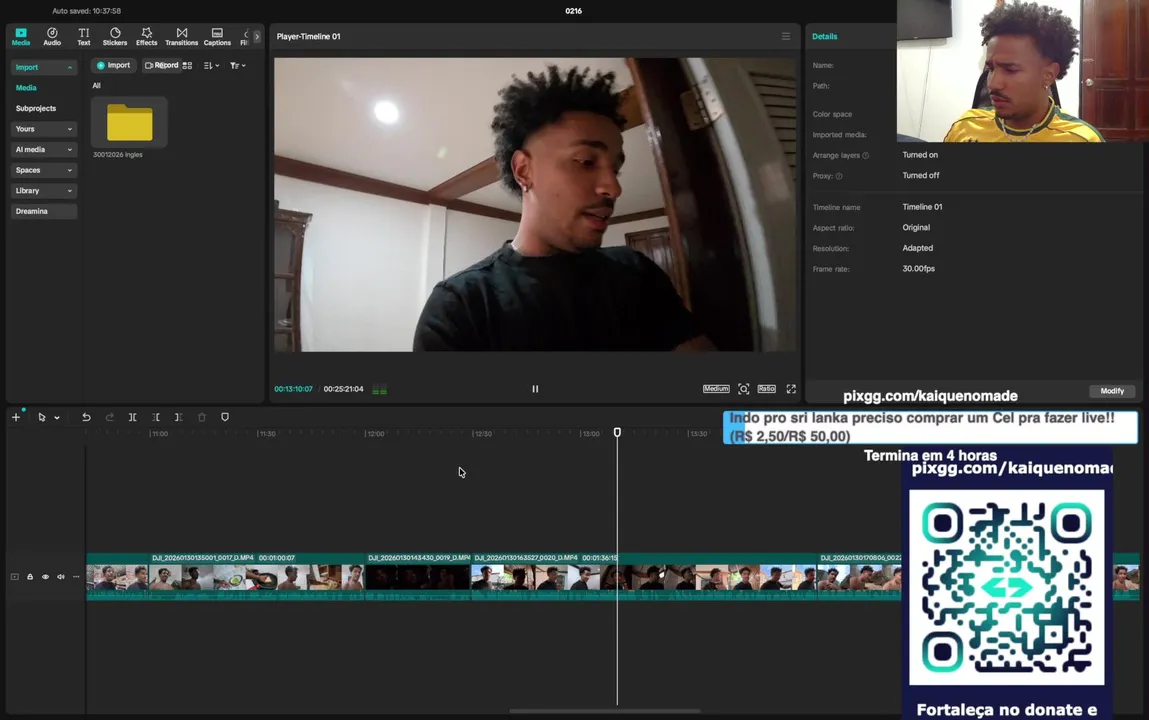
Task: Click the Arrange layers info icon
Action: (x=865, y=155)
